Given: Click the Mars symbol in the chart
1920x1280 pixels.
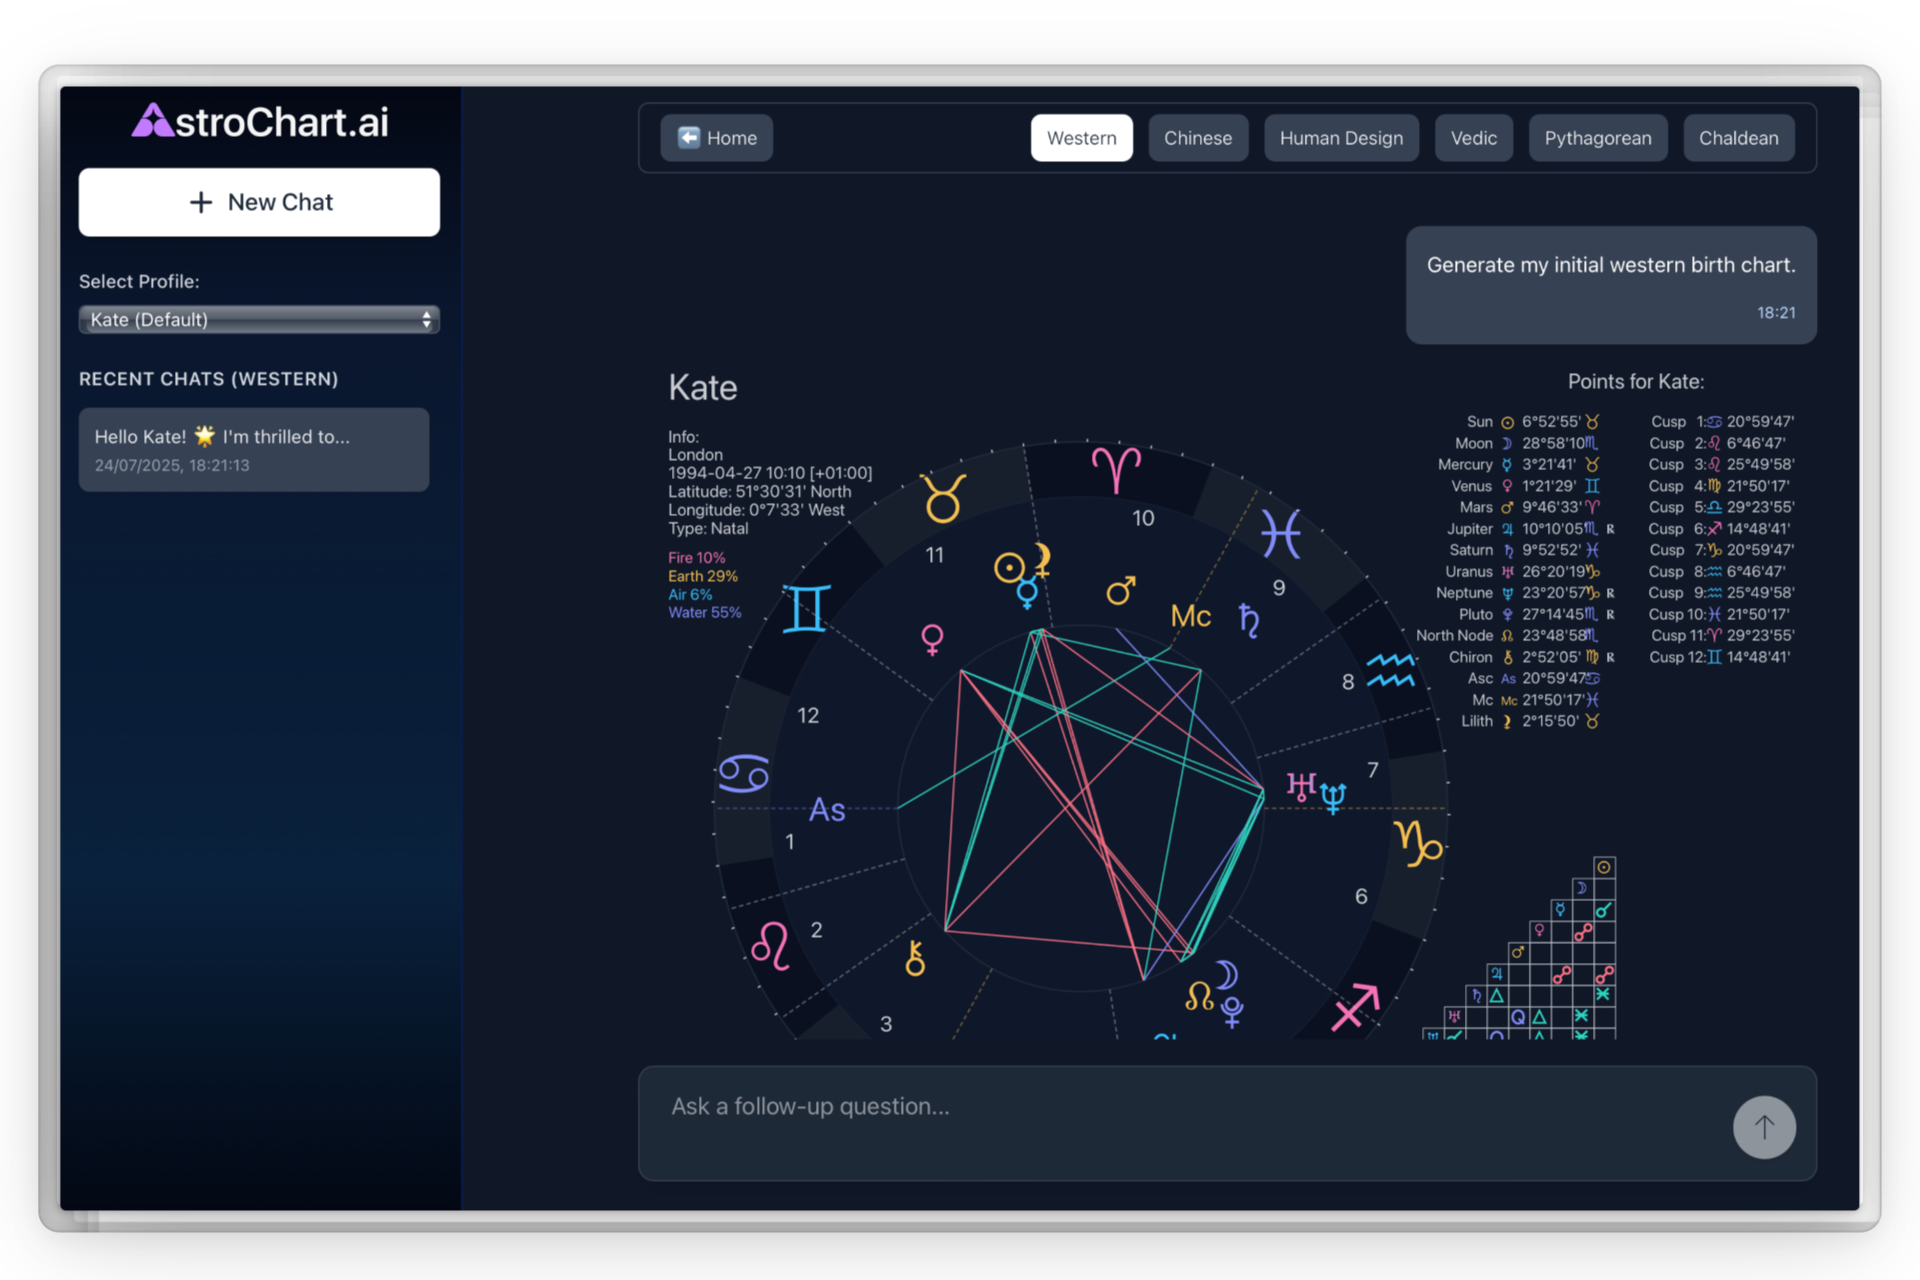Looking at the screenshot, I should click(1121, 590).
